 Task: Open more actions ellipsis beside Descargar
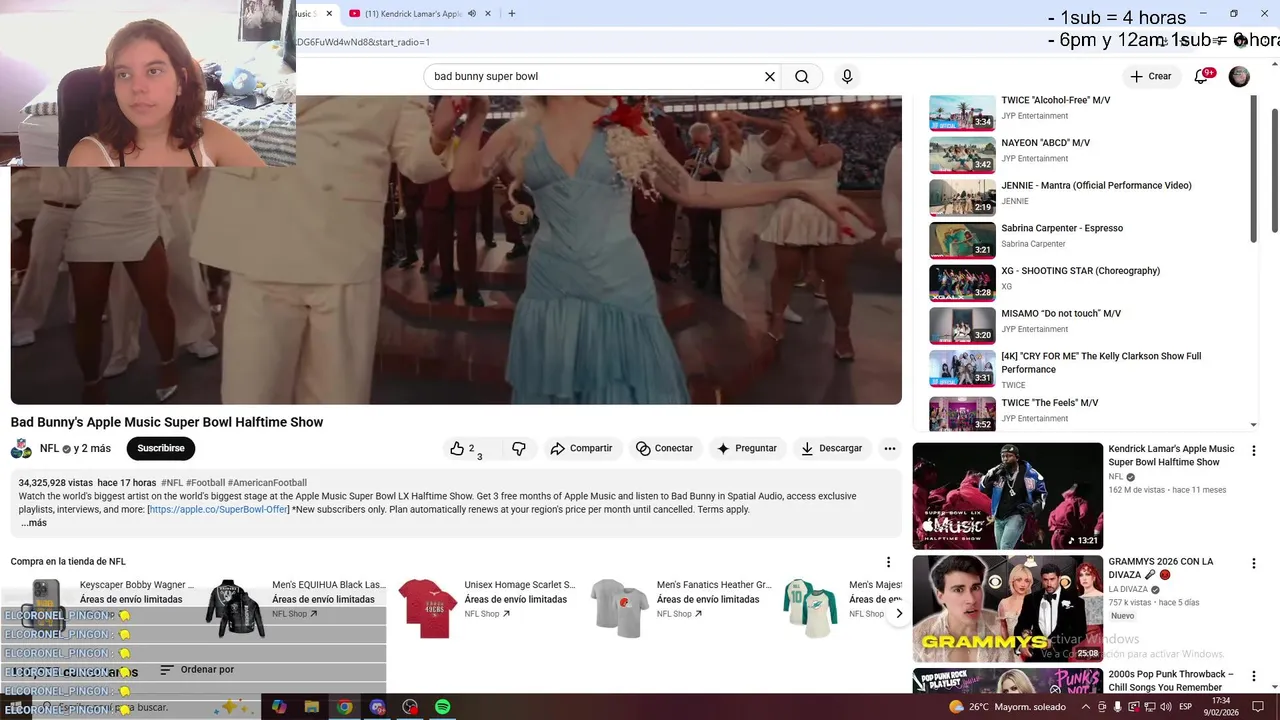point(889,448)
